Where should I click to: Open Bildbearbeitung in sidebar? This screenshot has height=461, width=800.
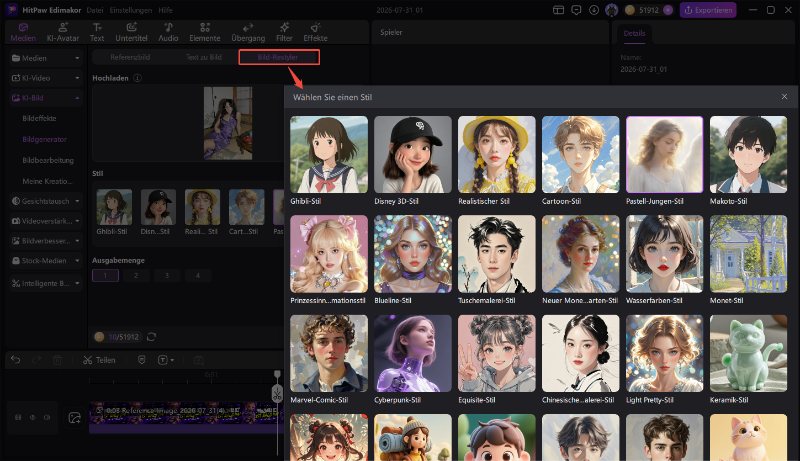[48, 160]
